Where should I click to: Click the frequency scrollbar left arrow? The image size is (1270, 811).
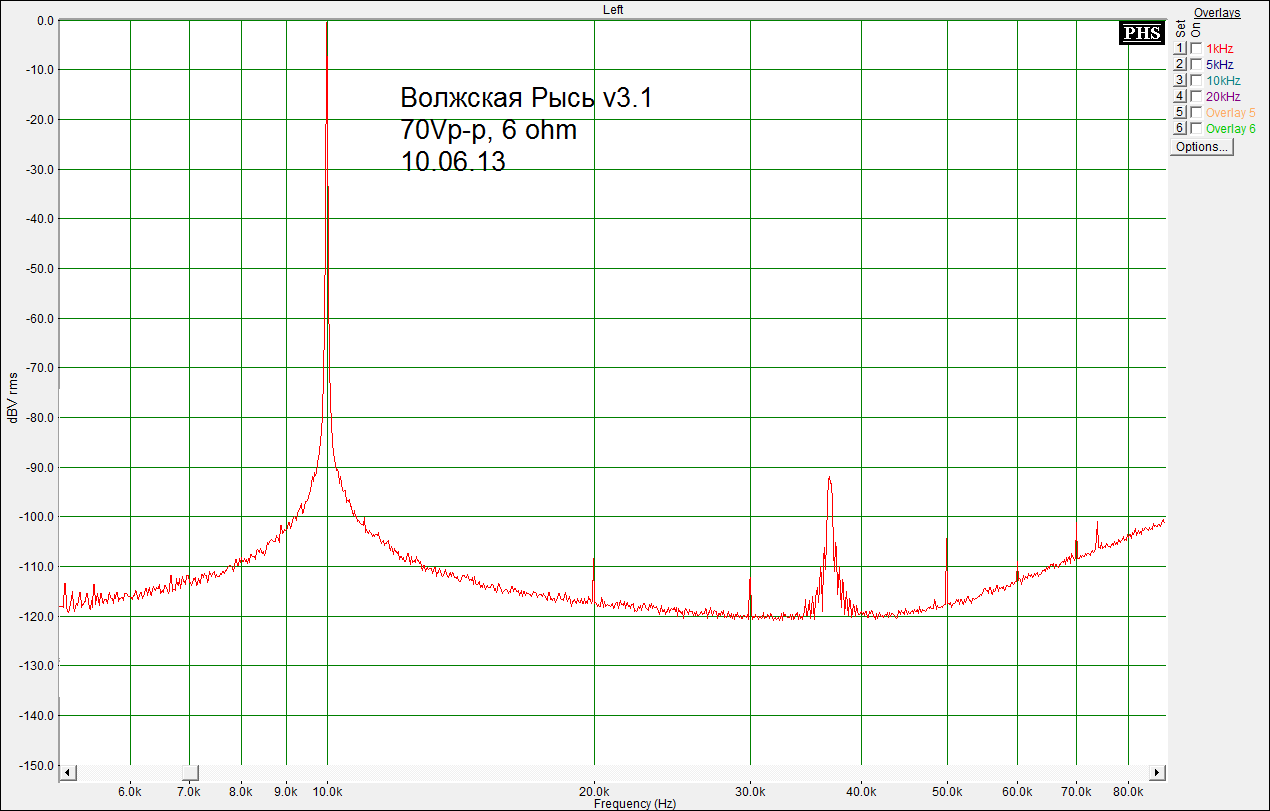coord(67,773)
